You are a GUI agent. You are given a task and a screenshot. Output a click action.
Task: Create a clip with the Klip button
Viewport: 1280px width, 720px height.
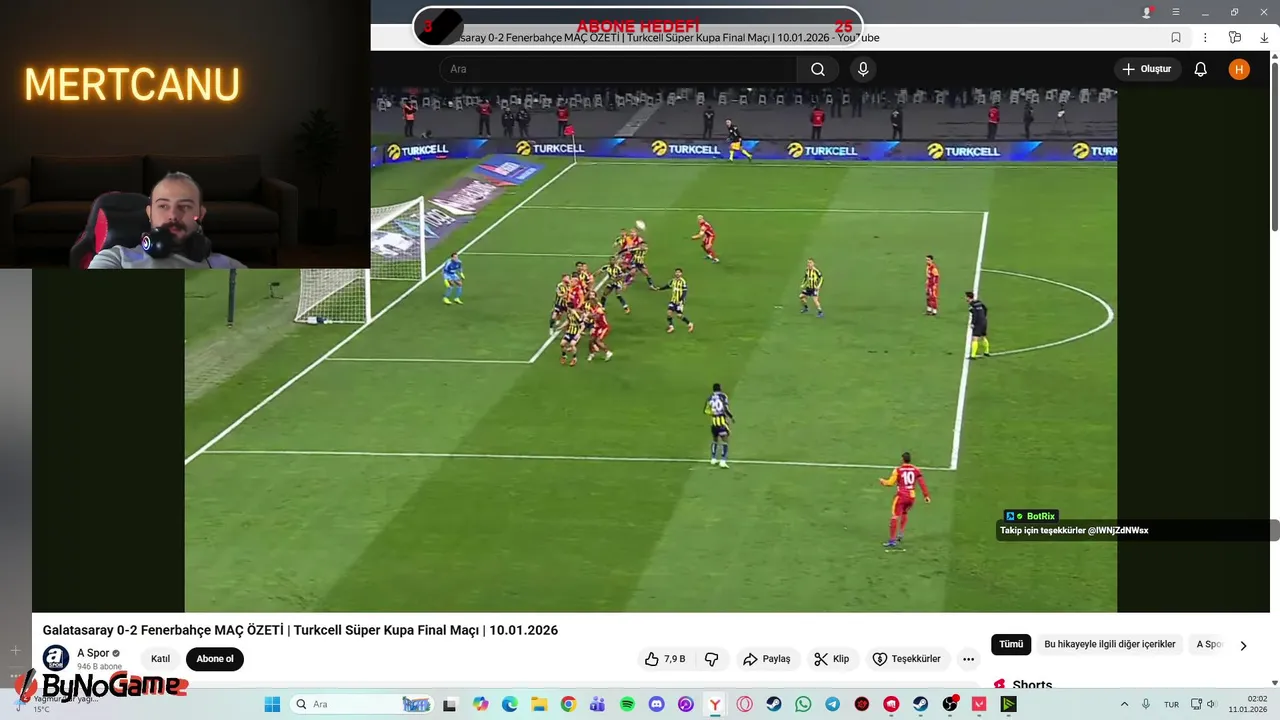click(832, 659)
